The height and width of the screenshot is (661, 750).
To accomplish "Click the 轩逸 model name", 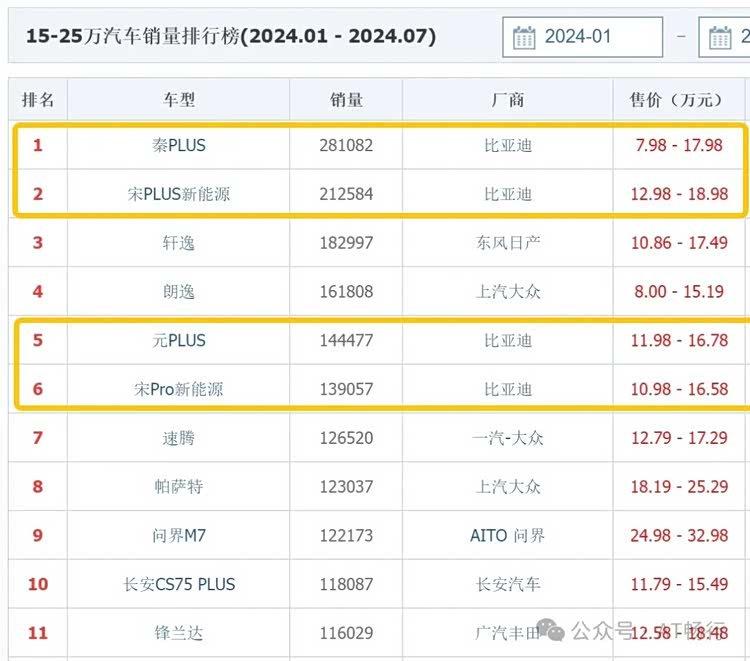I will tap(179, 243).
